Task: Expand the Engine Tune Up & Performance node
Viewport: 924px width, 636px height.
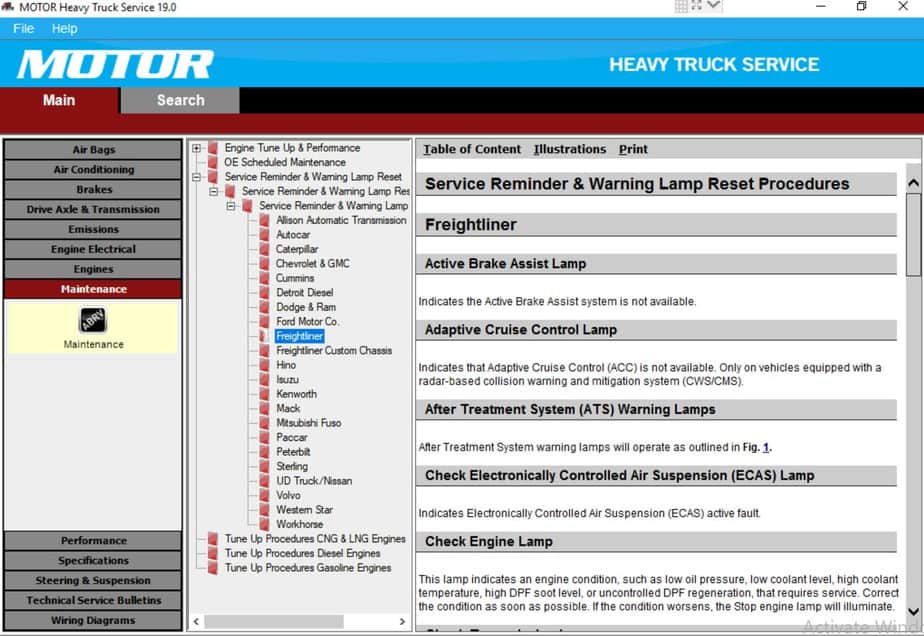Action: (x=197, y=148)
